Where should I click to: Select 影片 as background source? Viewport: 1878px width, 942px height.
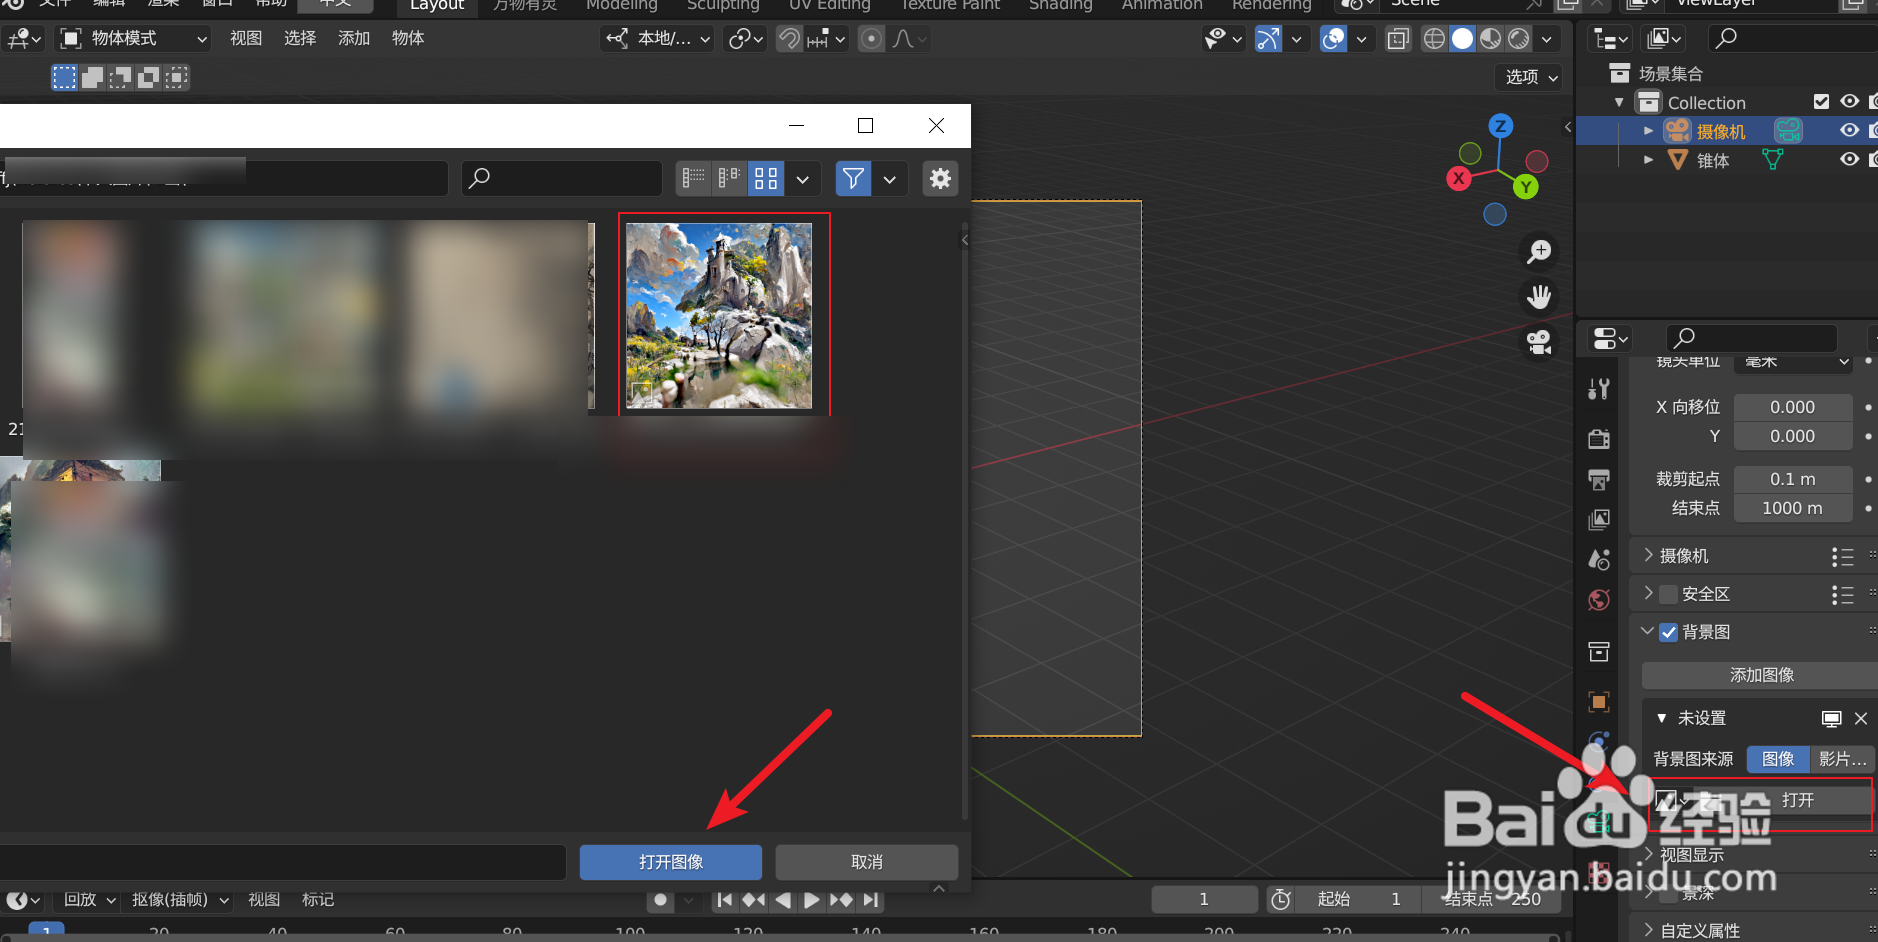point(1842,759)
